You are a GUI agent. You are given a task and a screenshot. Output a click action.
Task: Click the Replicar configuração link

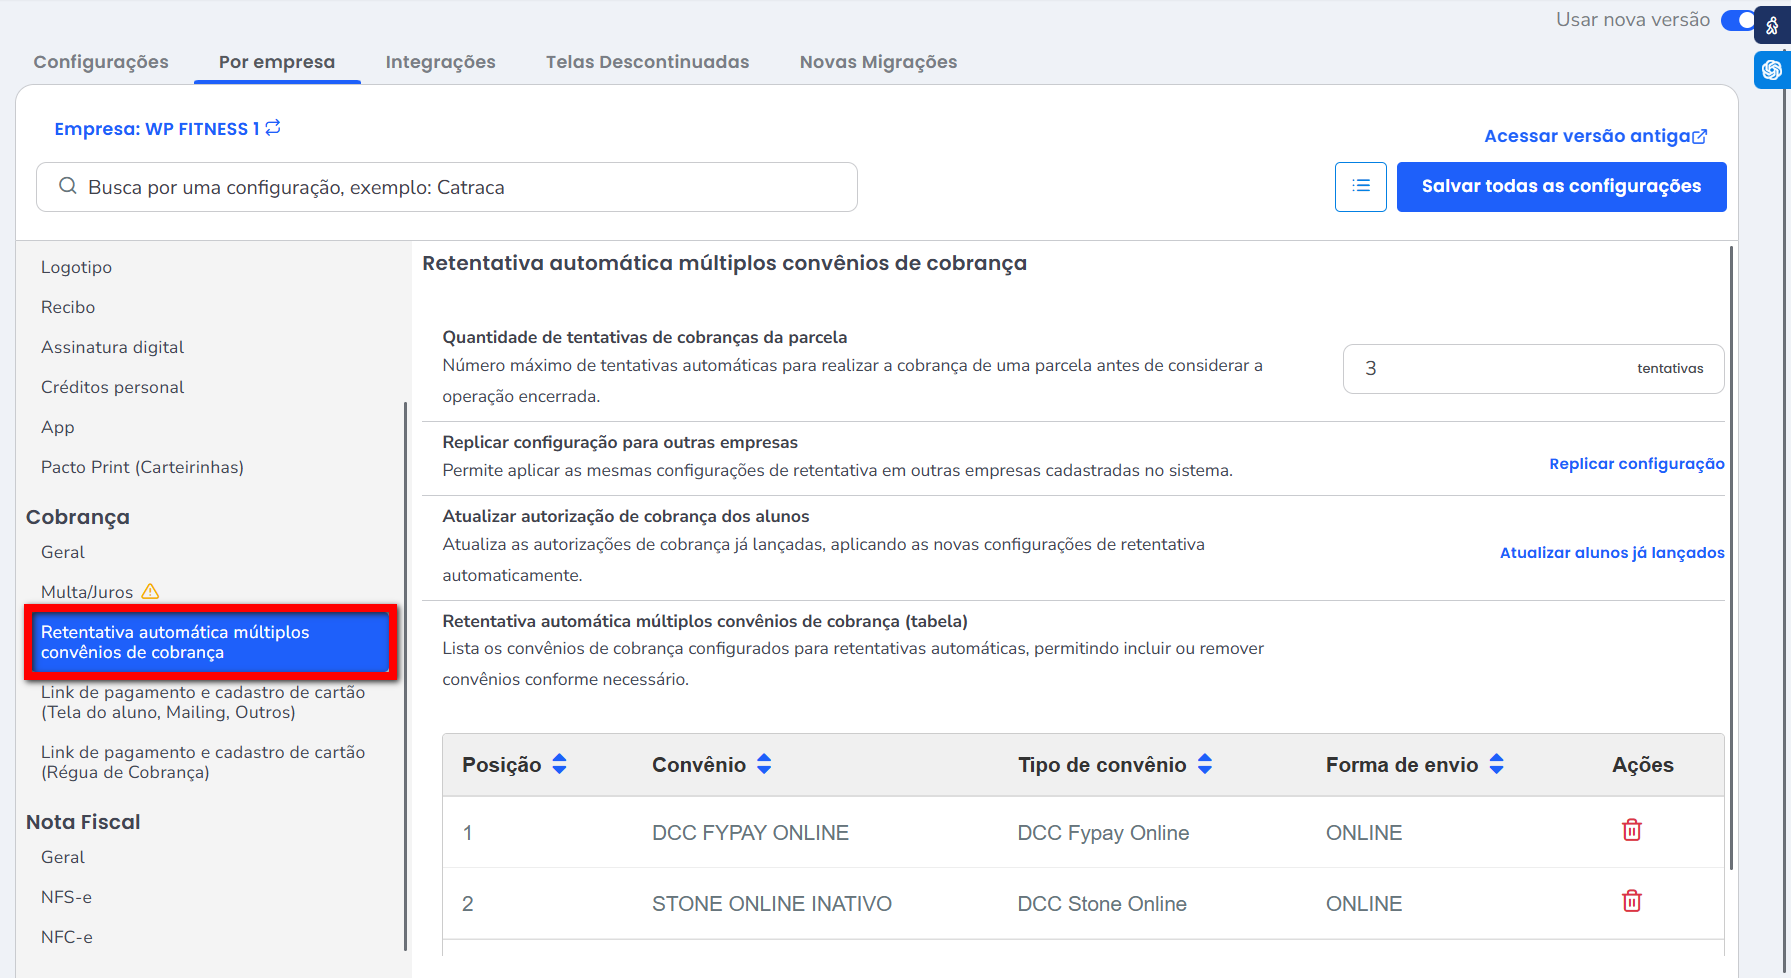pyautogui.click(x=1636, y=464)
